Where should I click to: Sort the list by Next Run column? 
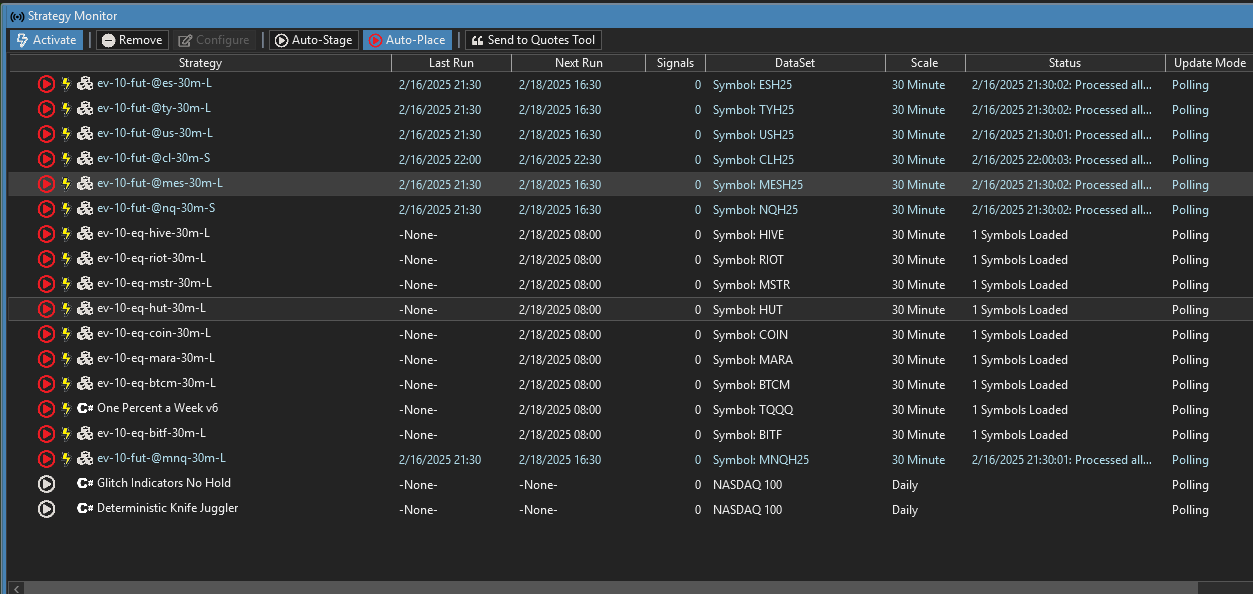point(578,63)
